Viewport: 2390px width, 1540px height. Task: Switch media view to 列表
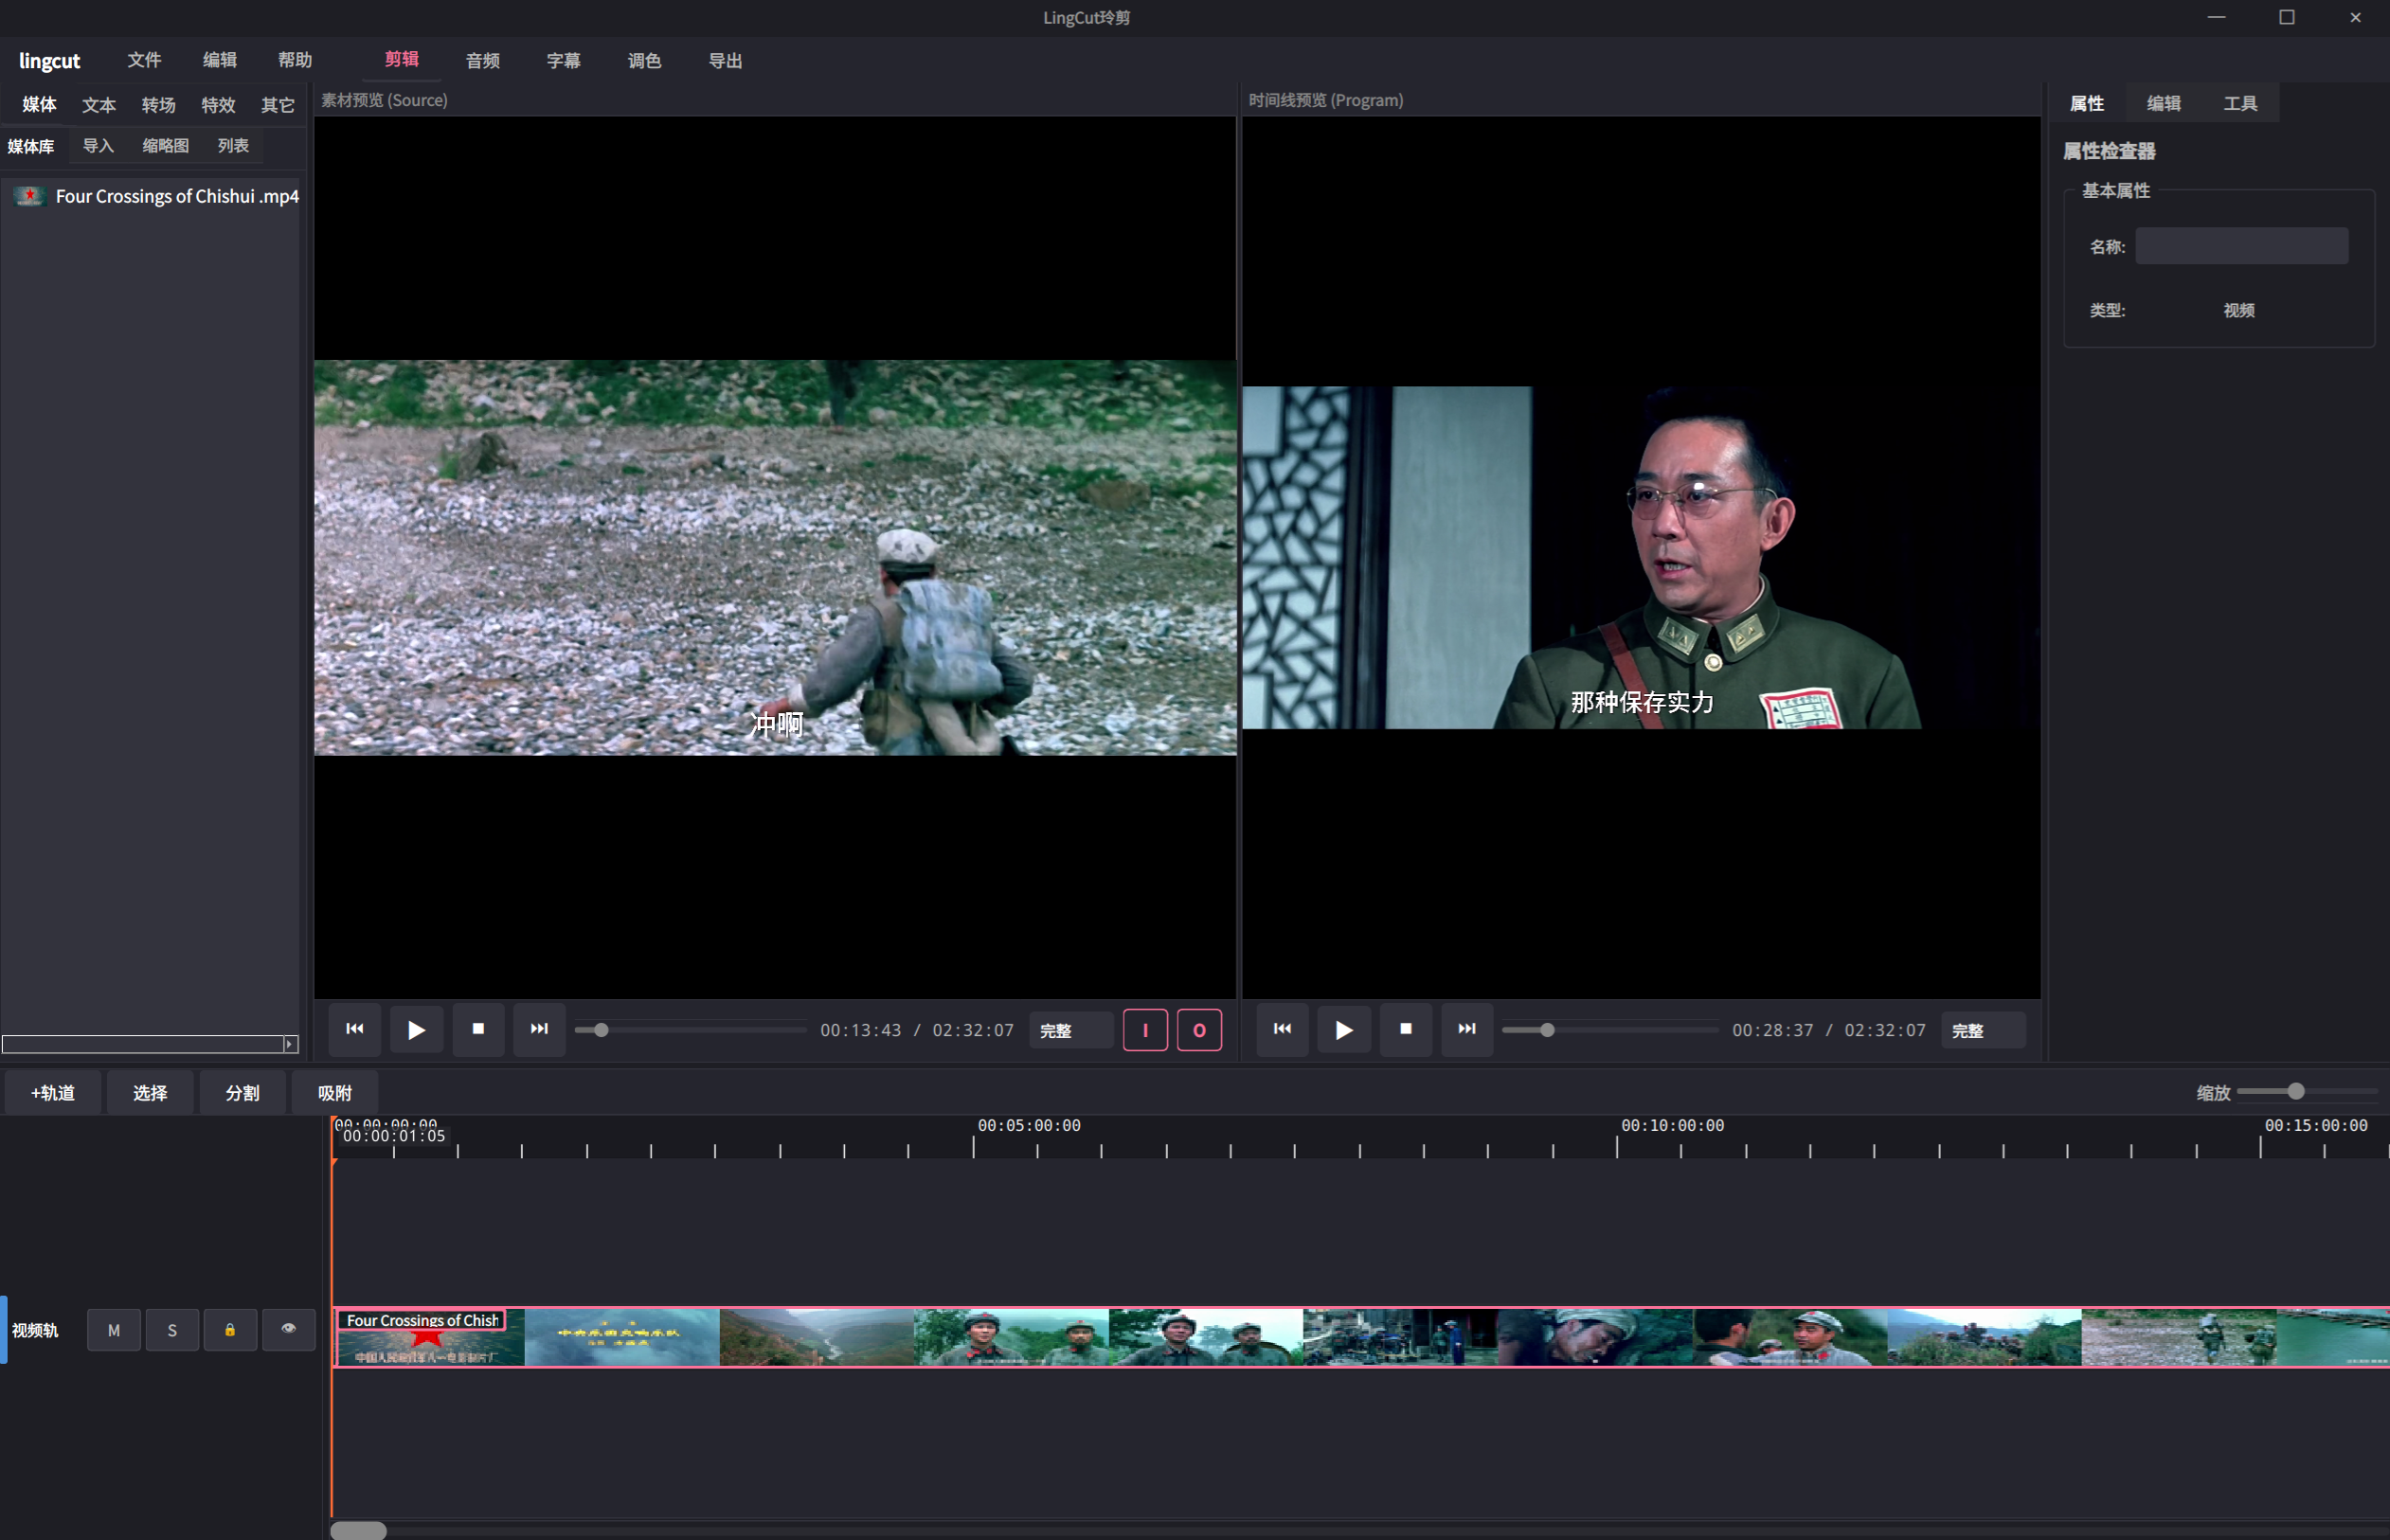(x=233, y=146)
